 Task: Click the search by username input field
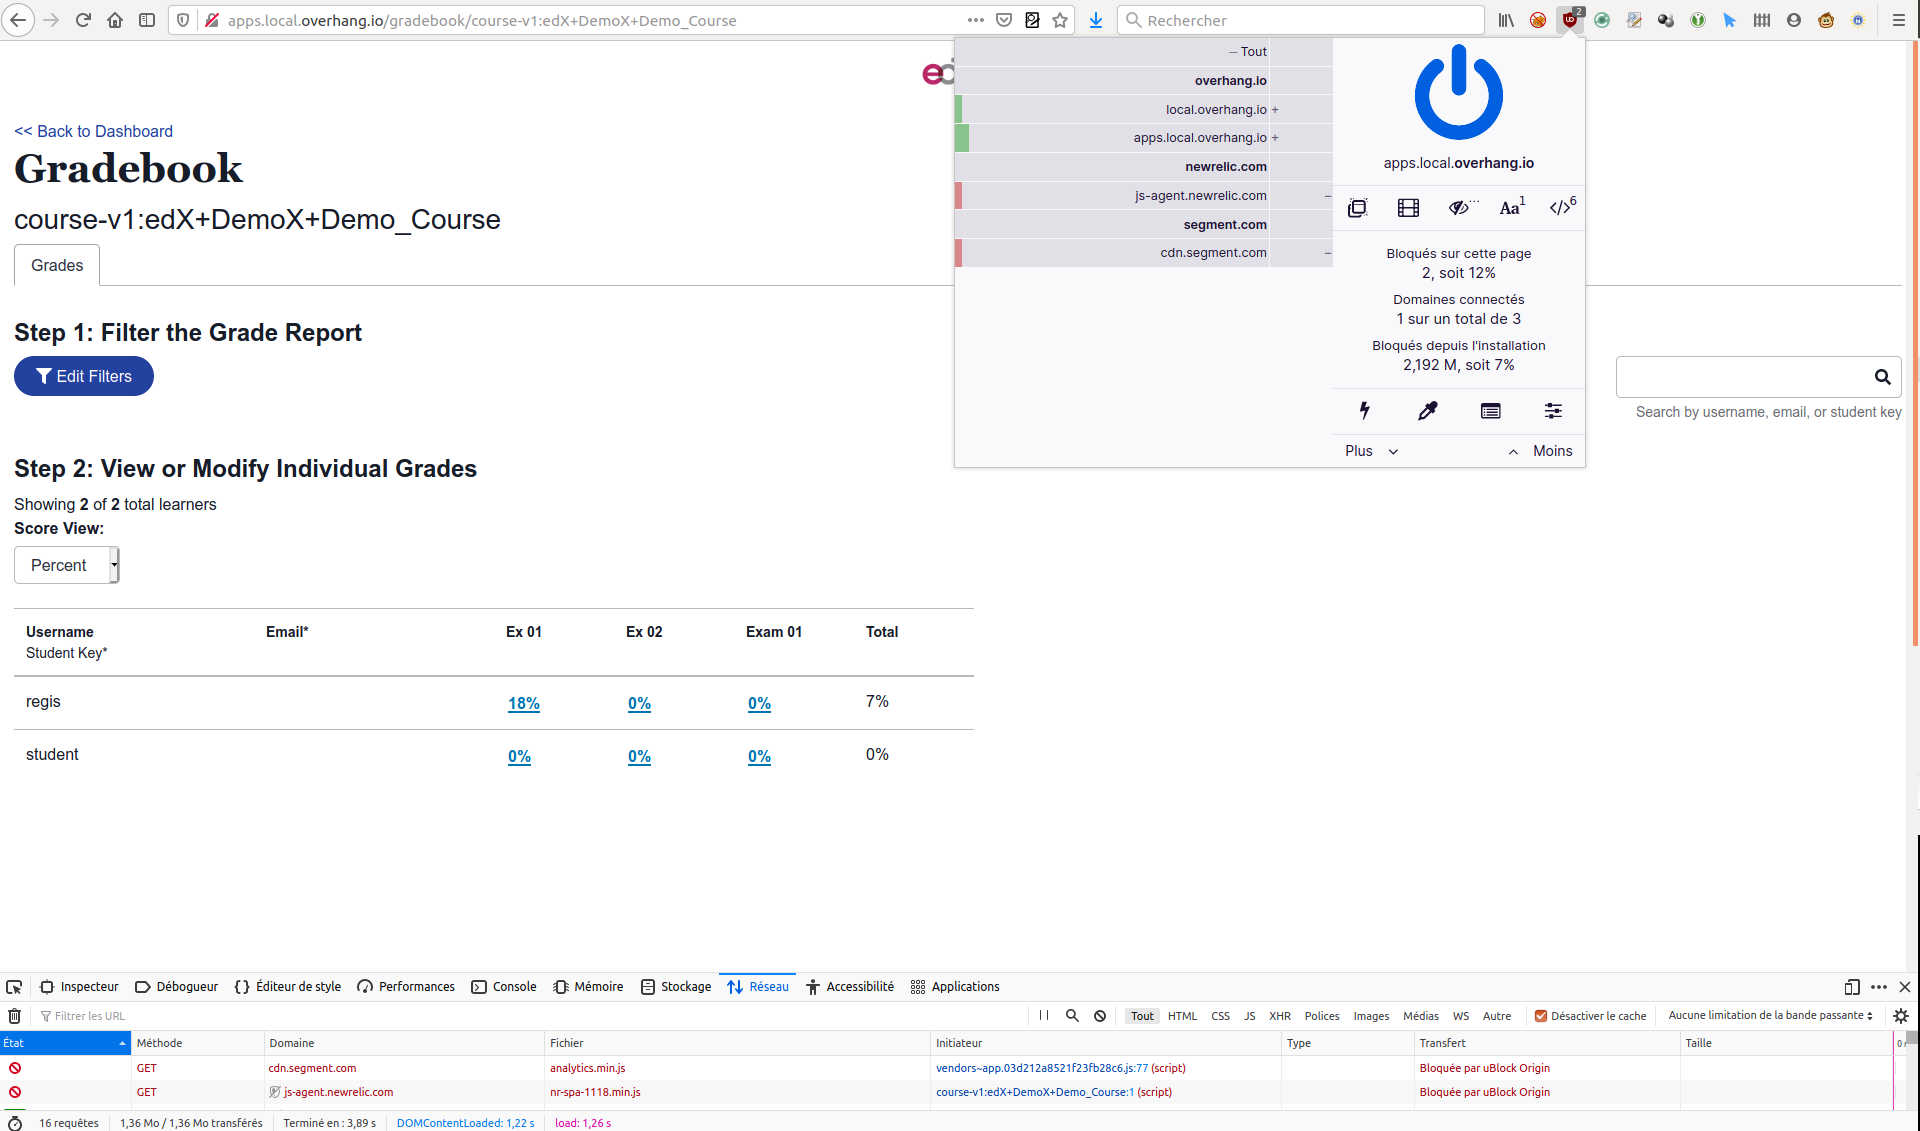tap(1750, 377)
